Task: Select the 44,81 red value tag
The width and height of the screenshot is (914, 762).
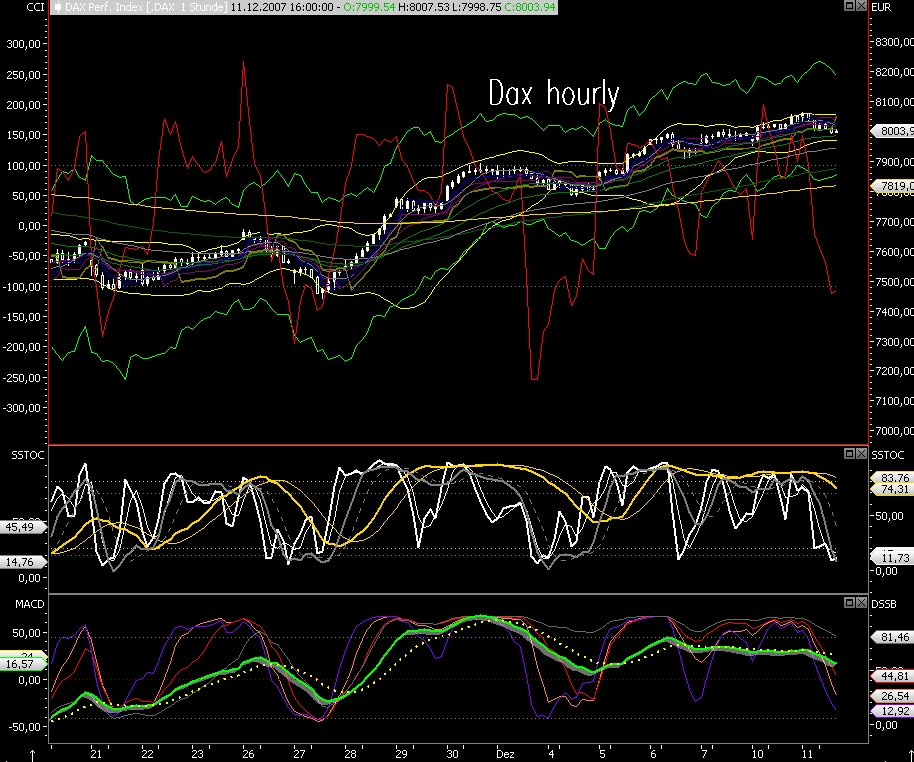Action: (892, 676)
